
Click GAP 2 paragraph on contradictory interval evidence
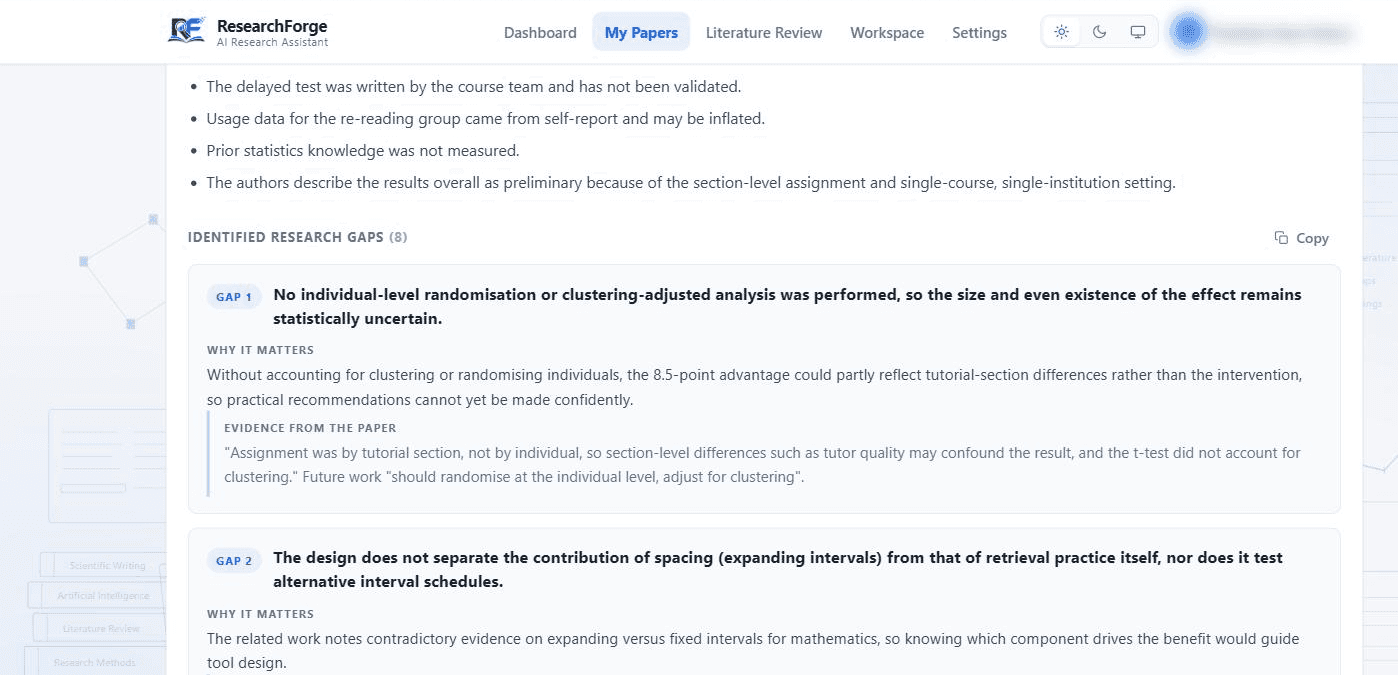753,650
